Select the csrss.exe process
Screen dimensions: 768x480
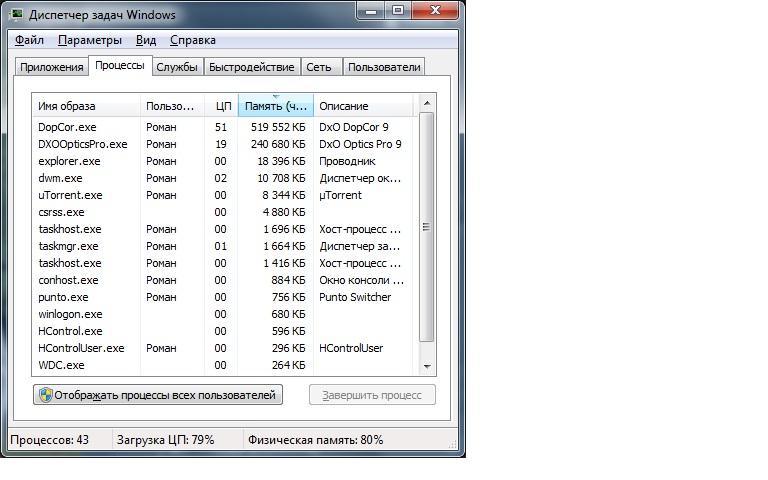click(x=225, y=212)
